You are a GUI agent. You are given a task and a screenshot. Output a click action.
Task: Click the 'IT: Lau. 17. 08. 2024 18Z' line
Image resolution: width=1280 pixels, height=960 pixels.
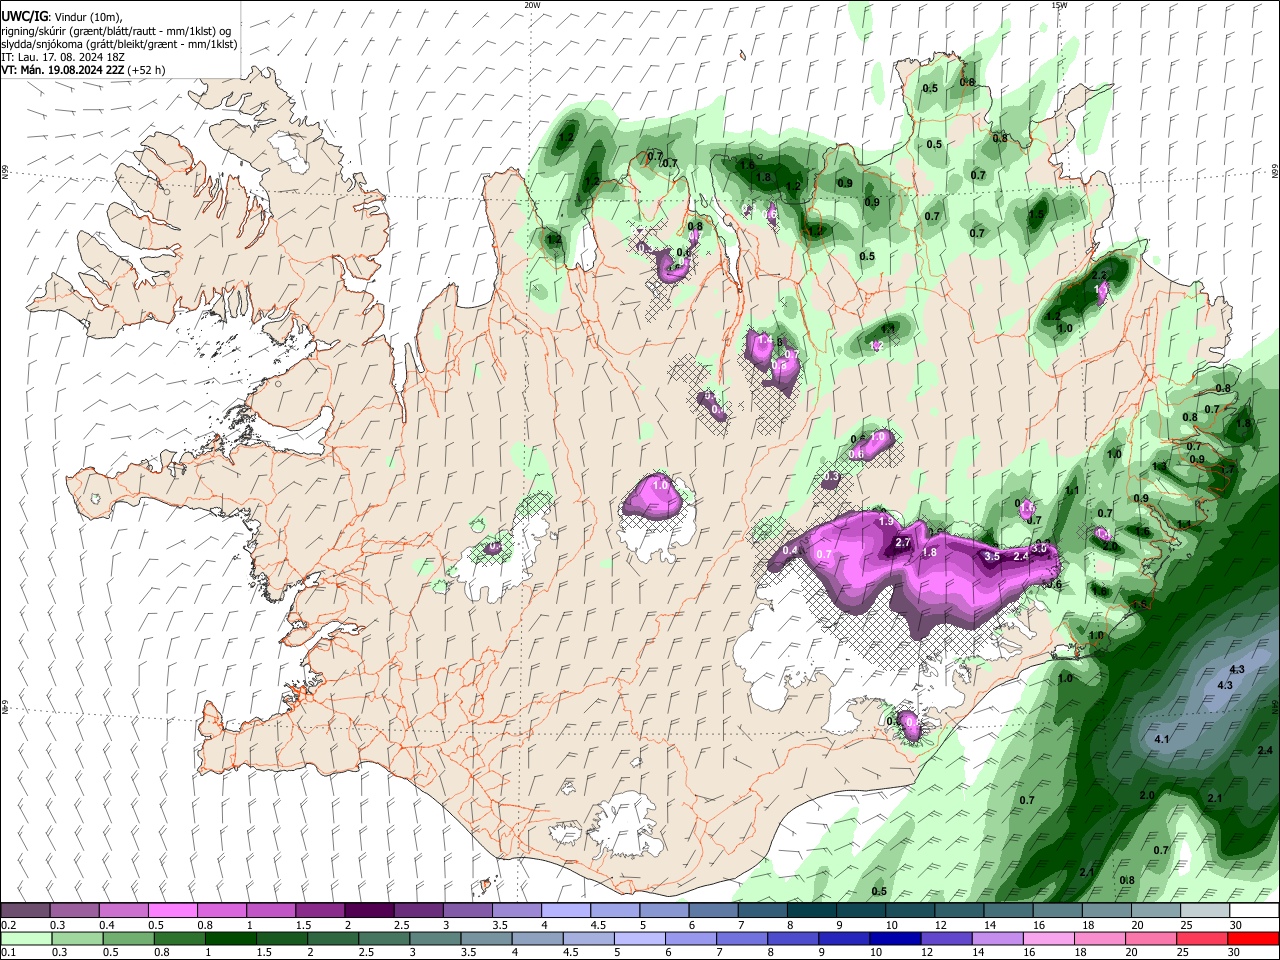[65, 58]
